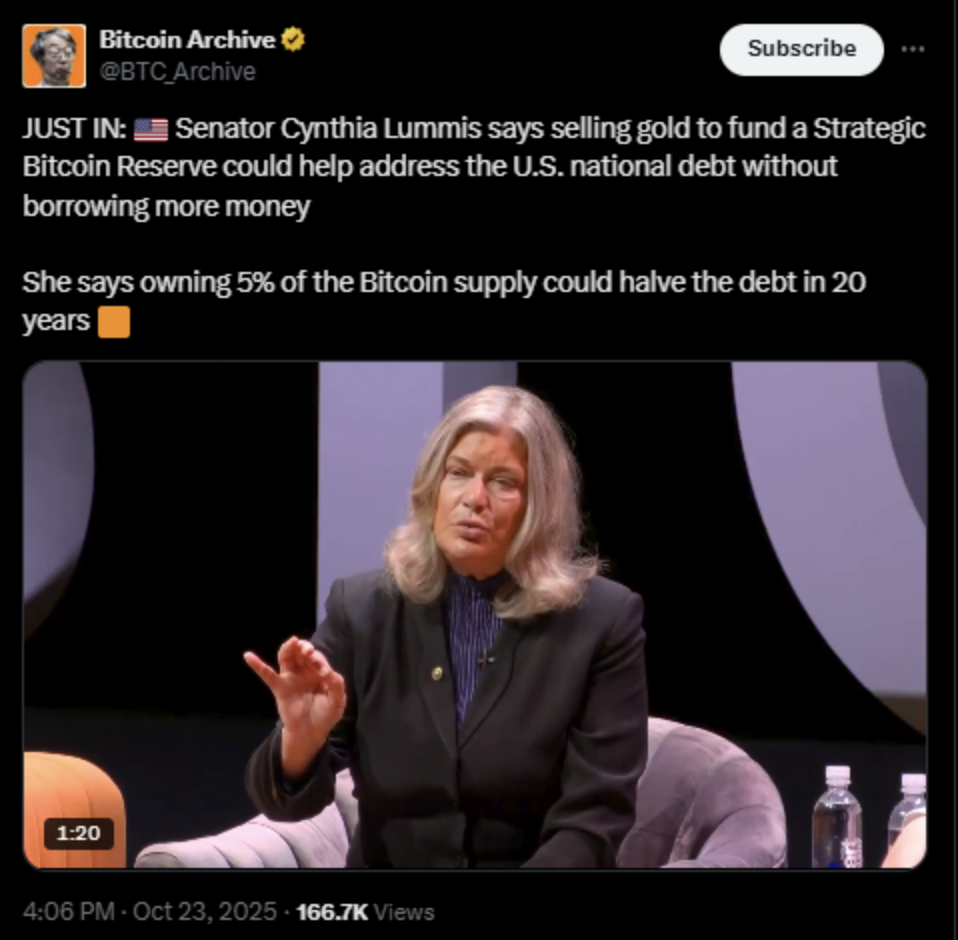Screen dimensions: 958x940
Task: Play the Senator Lummis video
Action: (475, 614)
